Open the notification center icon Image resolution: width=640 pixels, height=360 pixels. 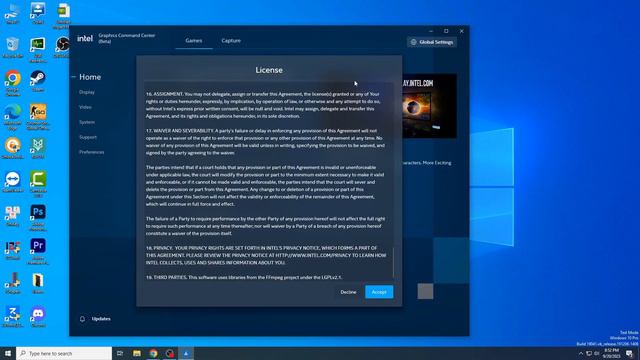click(x=629, y=353)
